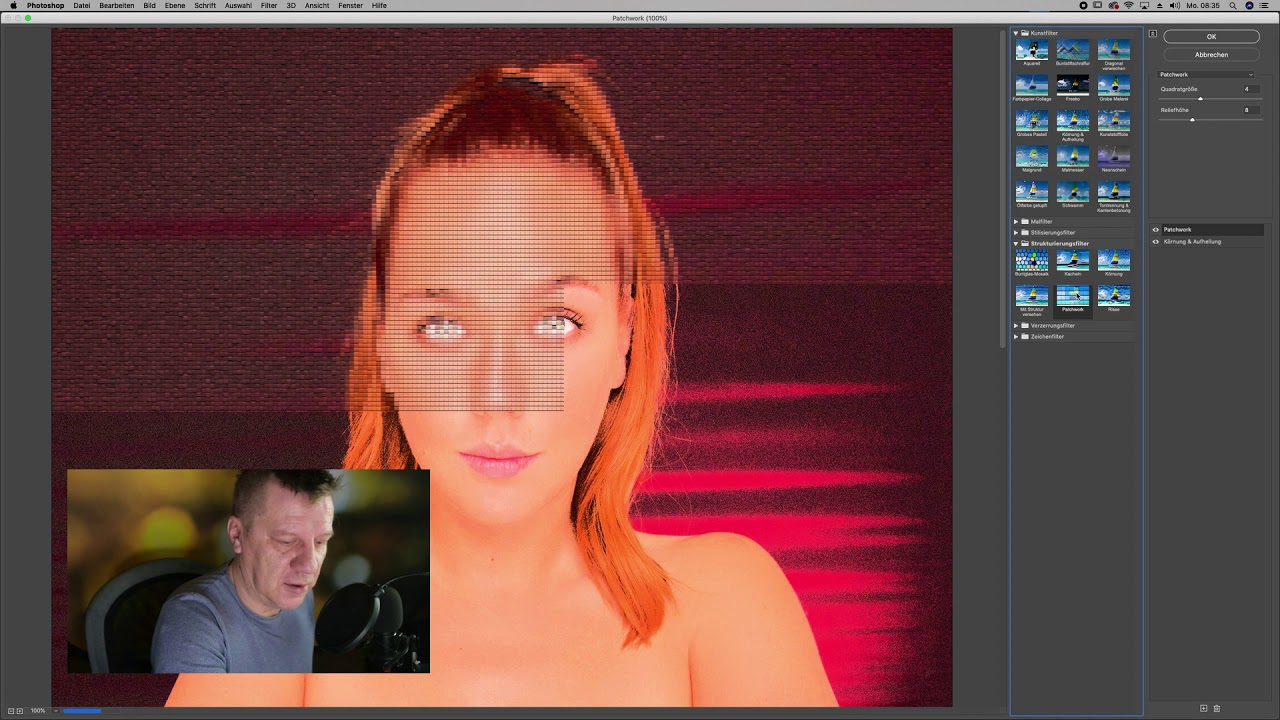
Task: Select the Buntglas-Mosaik filter thumbnail
Action: pos(1032,260)
